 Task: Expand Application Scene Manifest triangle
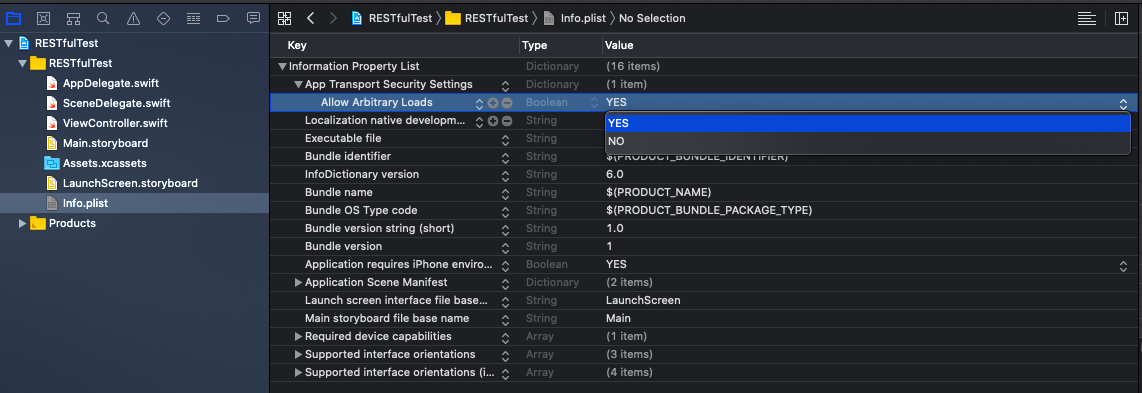pyautogui.click(x=299, y=282)
